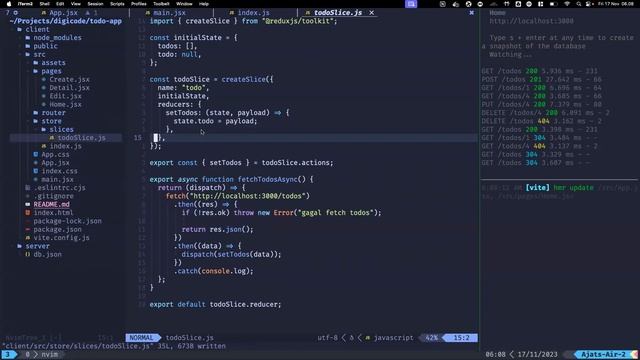Select todoSlice.js in file tree
The height and width of the screenshot is (360, 640).
(81, 138)
